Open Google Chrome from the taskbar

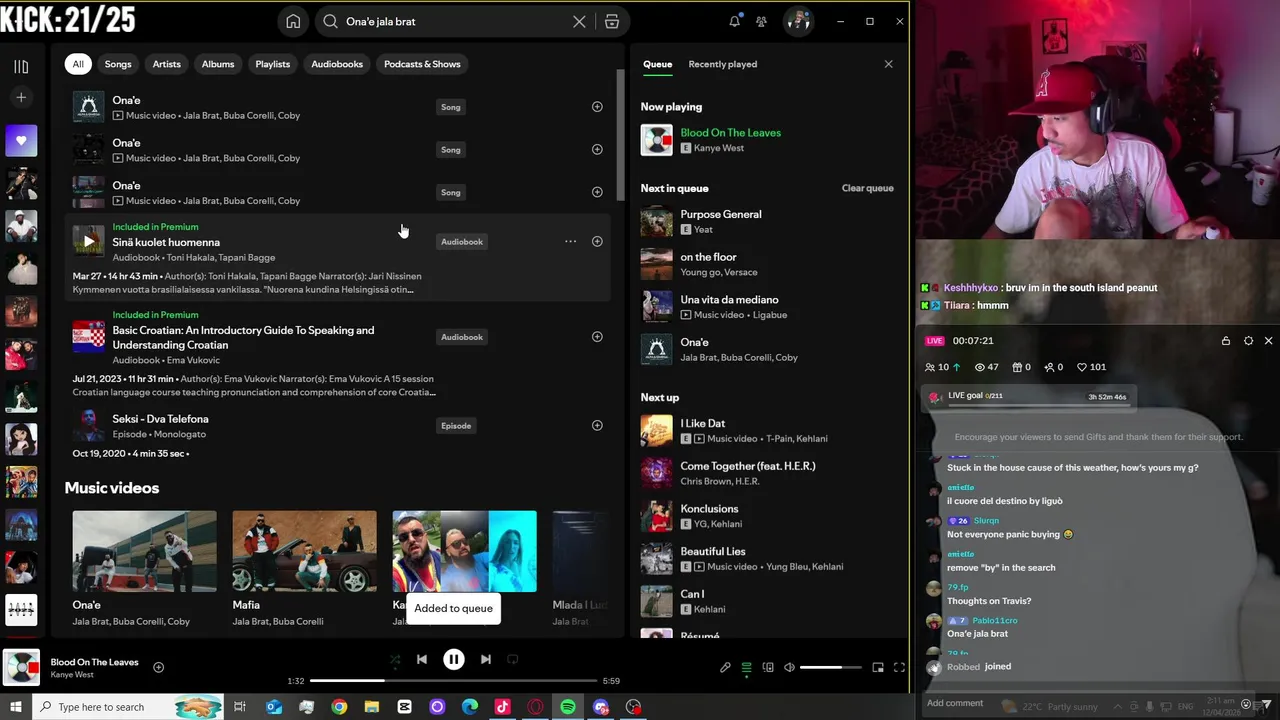click(x=339, y=707)
